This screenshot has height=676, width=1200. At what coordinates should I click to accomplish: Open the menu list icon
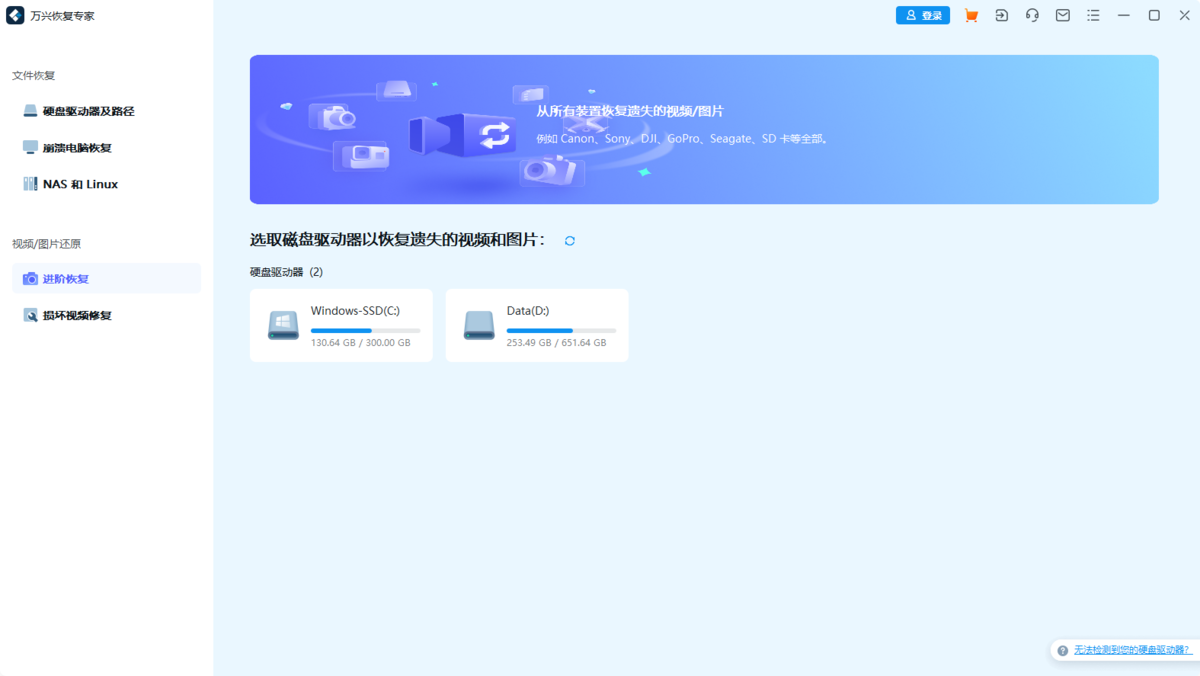[1093, 15]
